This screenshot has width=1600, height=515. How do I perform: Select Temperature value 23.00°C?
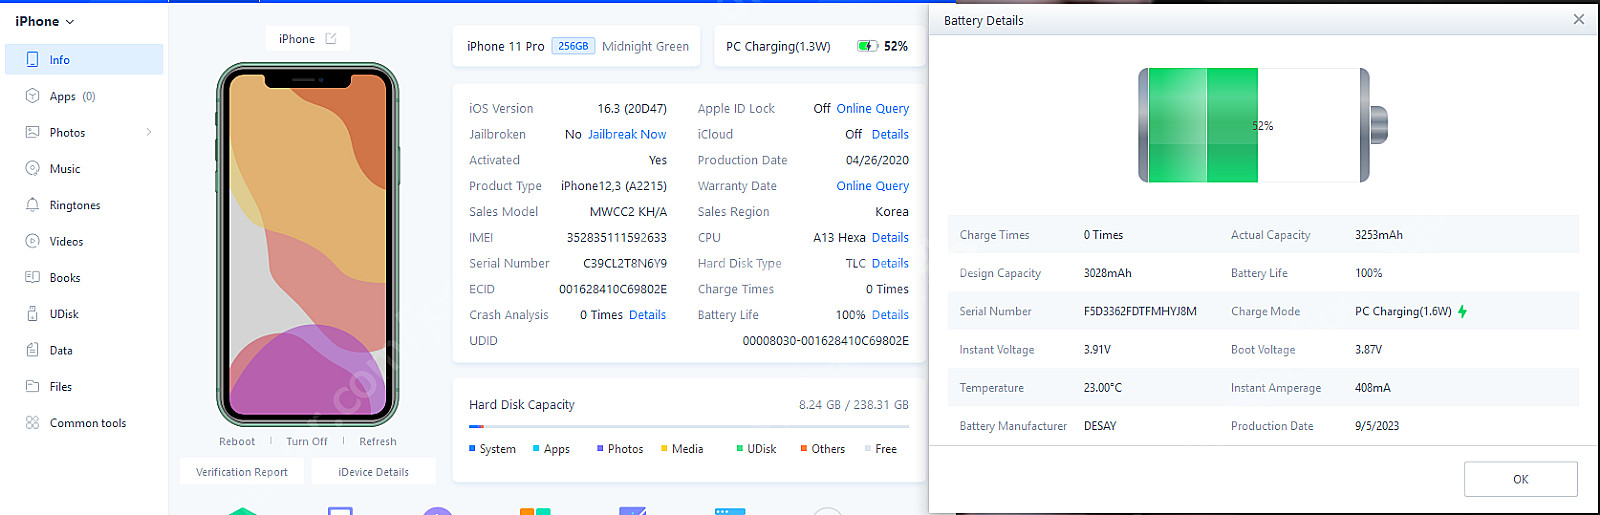point(1103,388)
